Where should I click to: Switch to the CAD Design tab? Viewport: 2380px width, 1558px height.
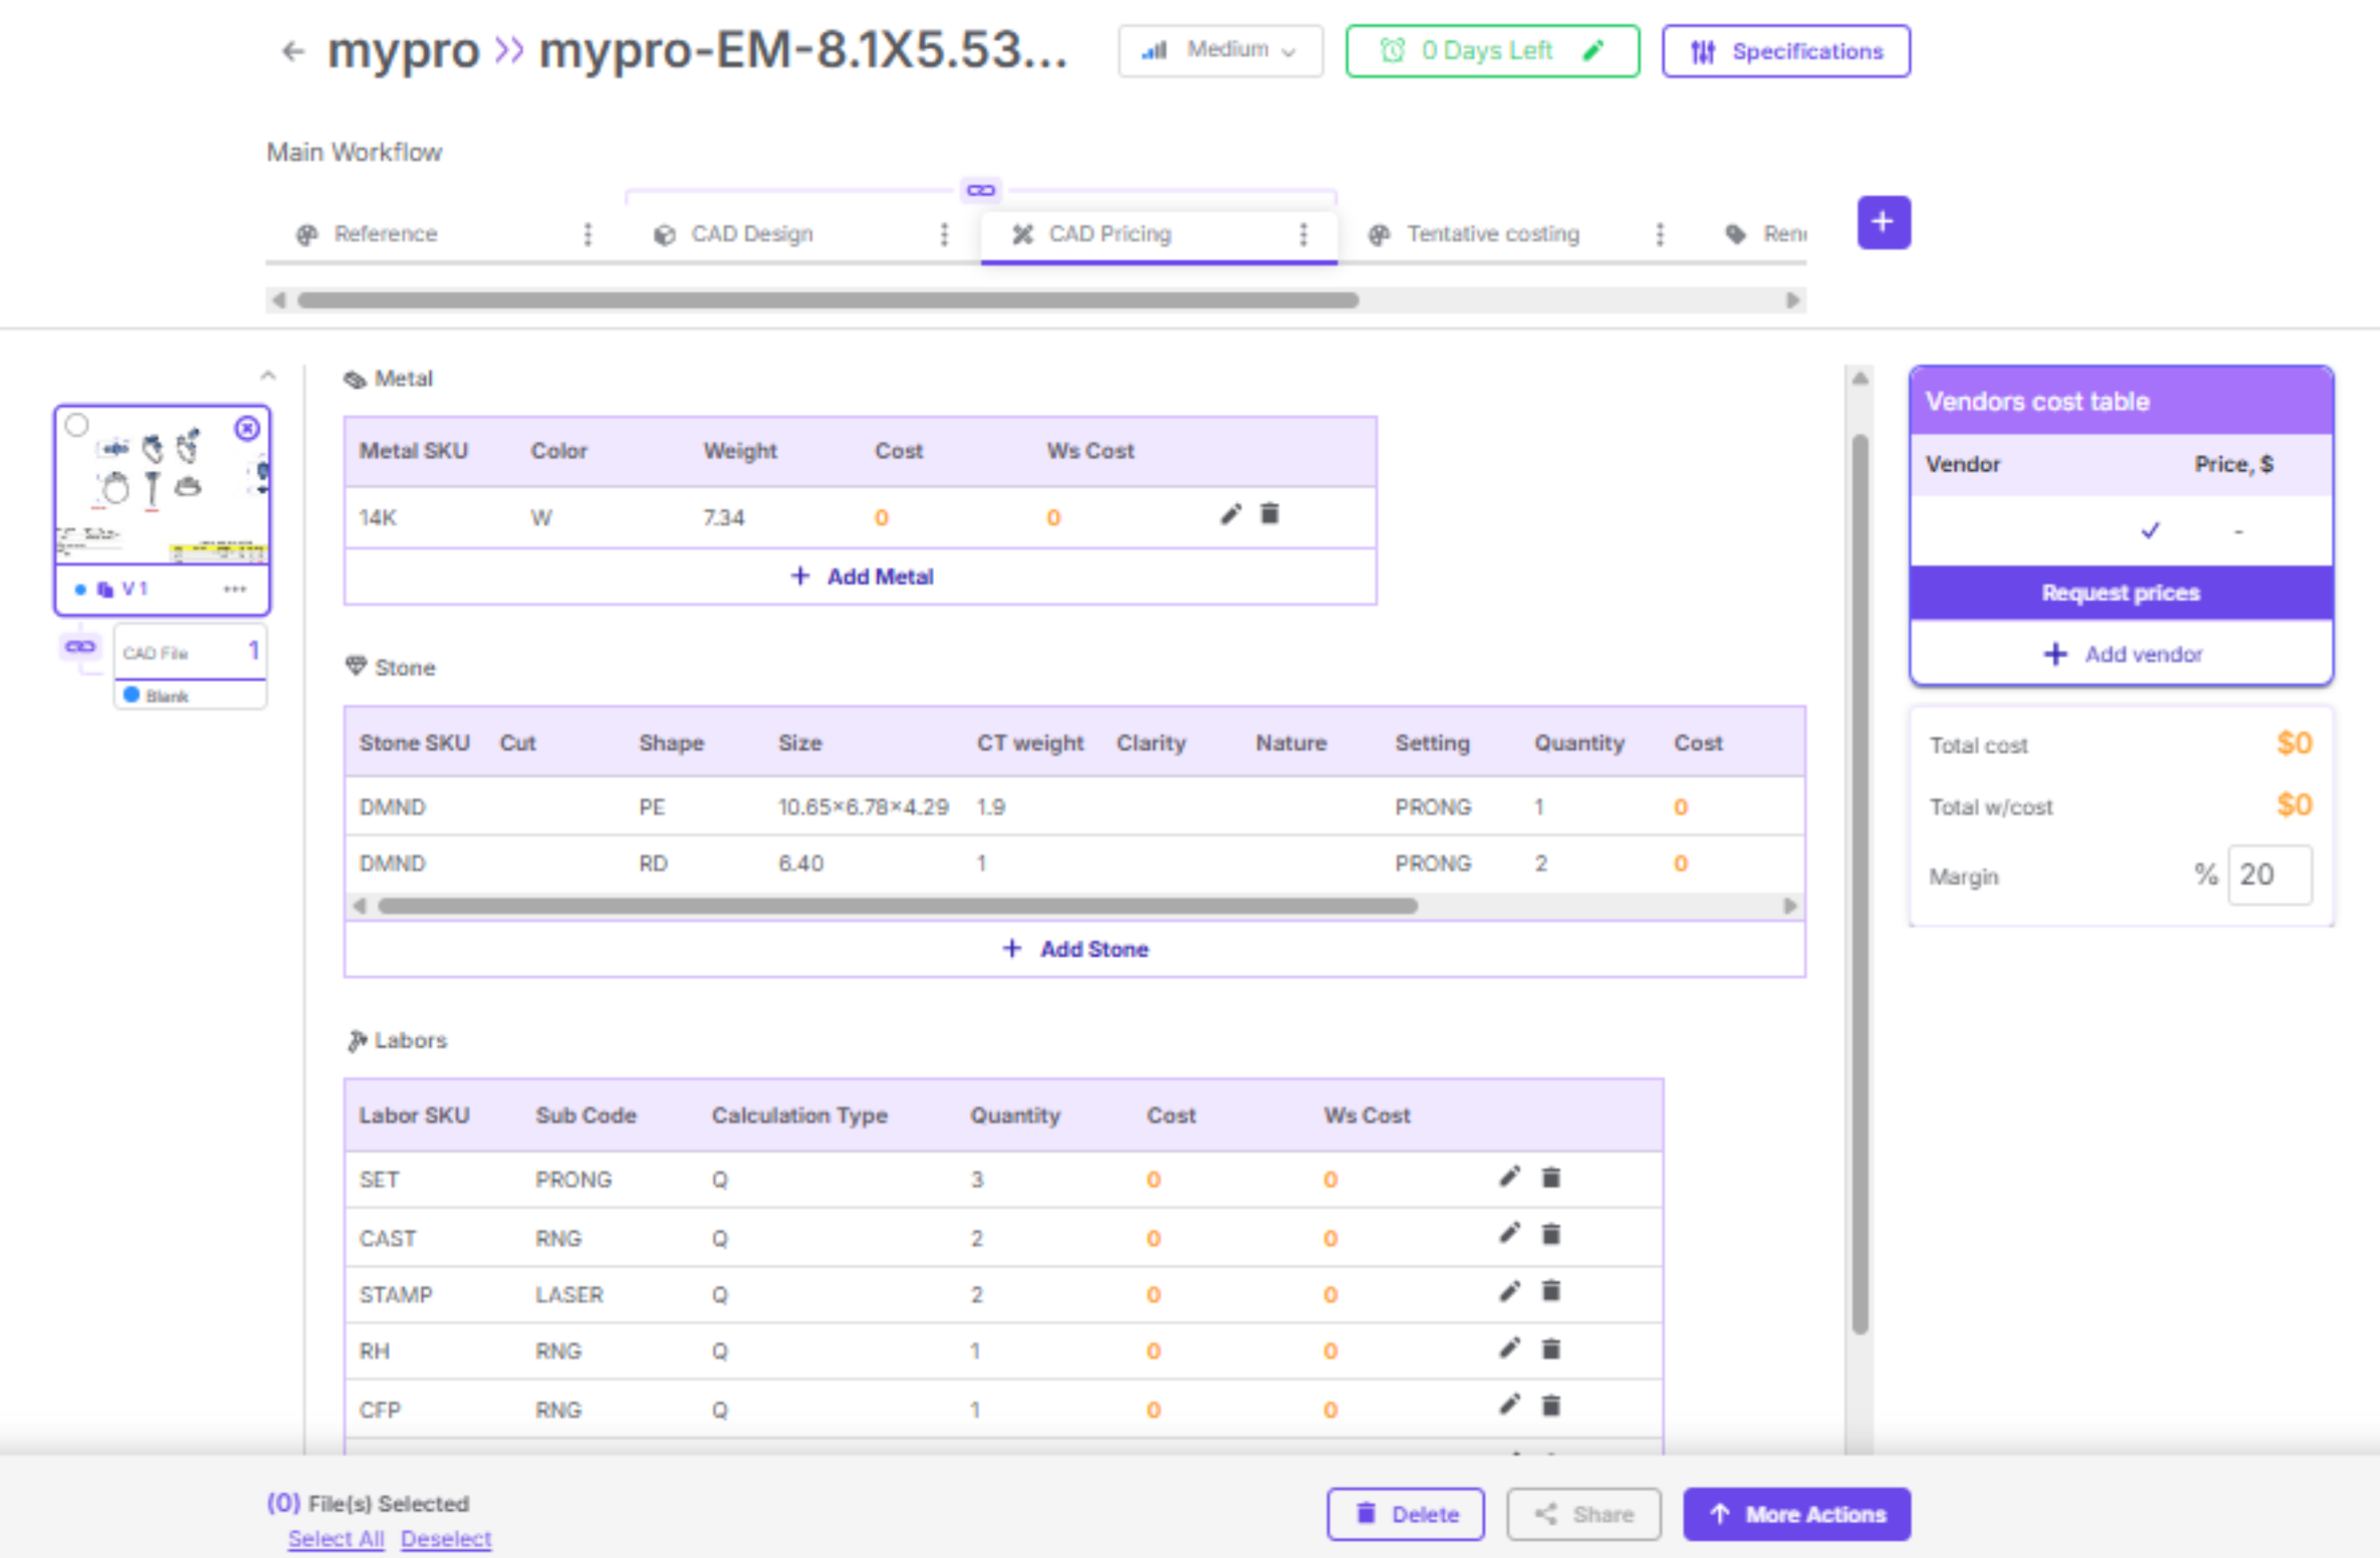click(x=752, y=234)
